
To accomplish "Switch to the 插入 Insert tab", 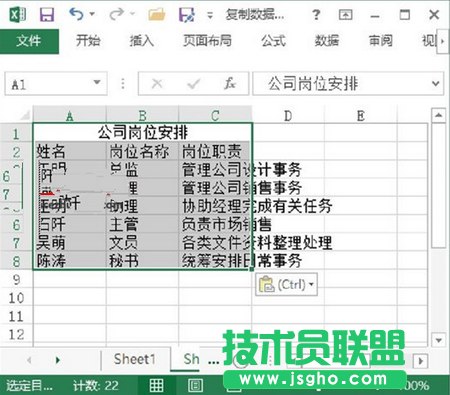I will pos(142,41).
